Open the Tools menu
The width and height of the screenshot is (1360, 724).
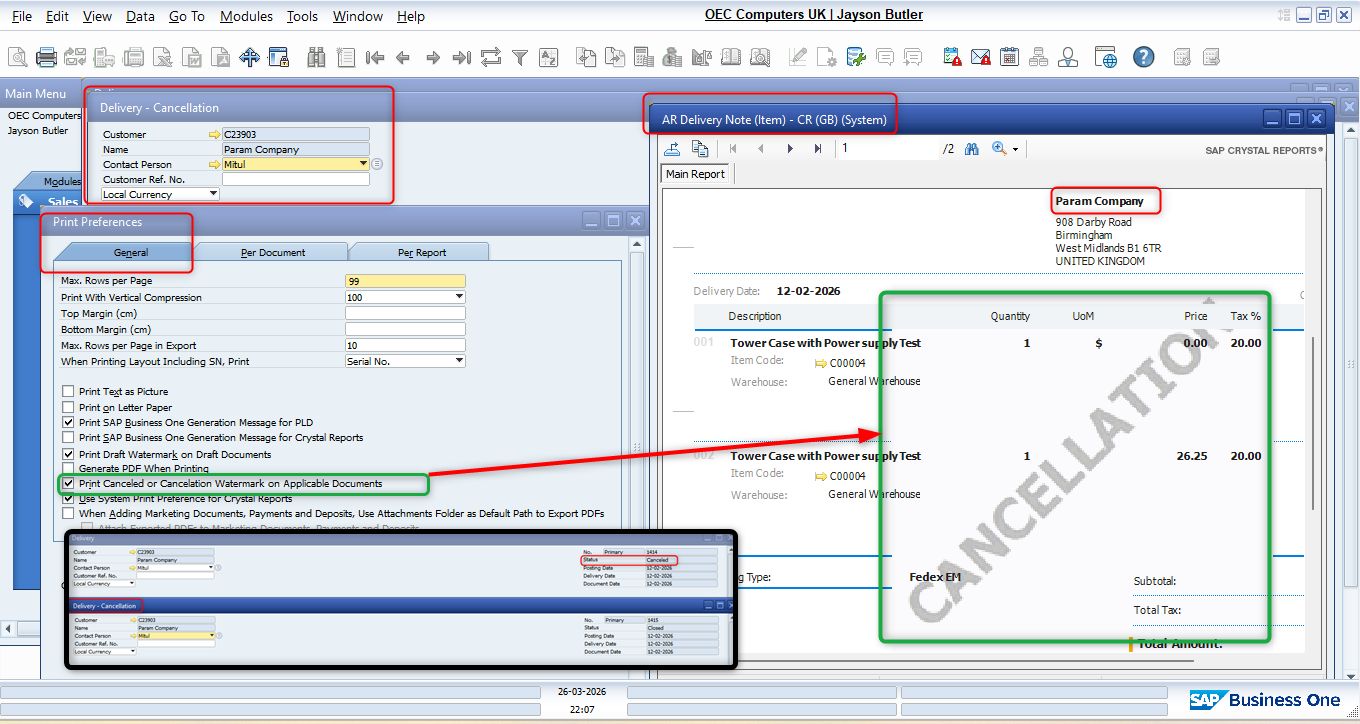click(302, 16)
